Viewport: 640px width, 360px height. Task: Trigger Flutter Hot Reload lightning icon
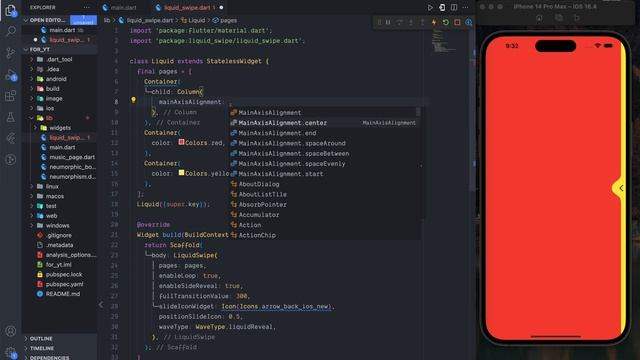(434, 22)
